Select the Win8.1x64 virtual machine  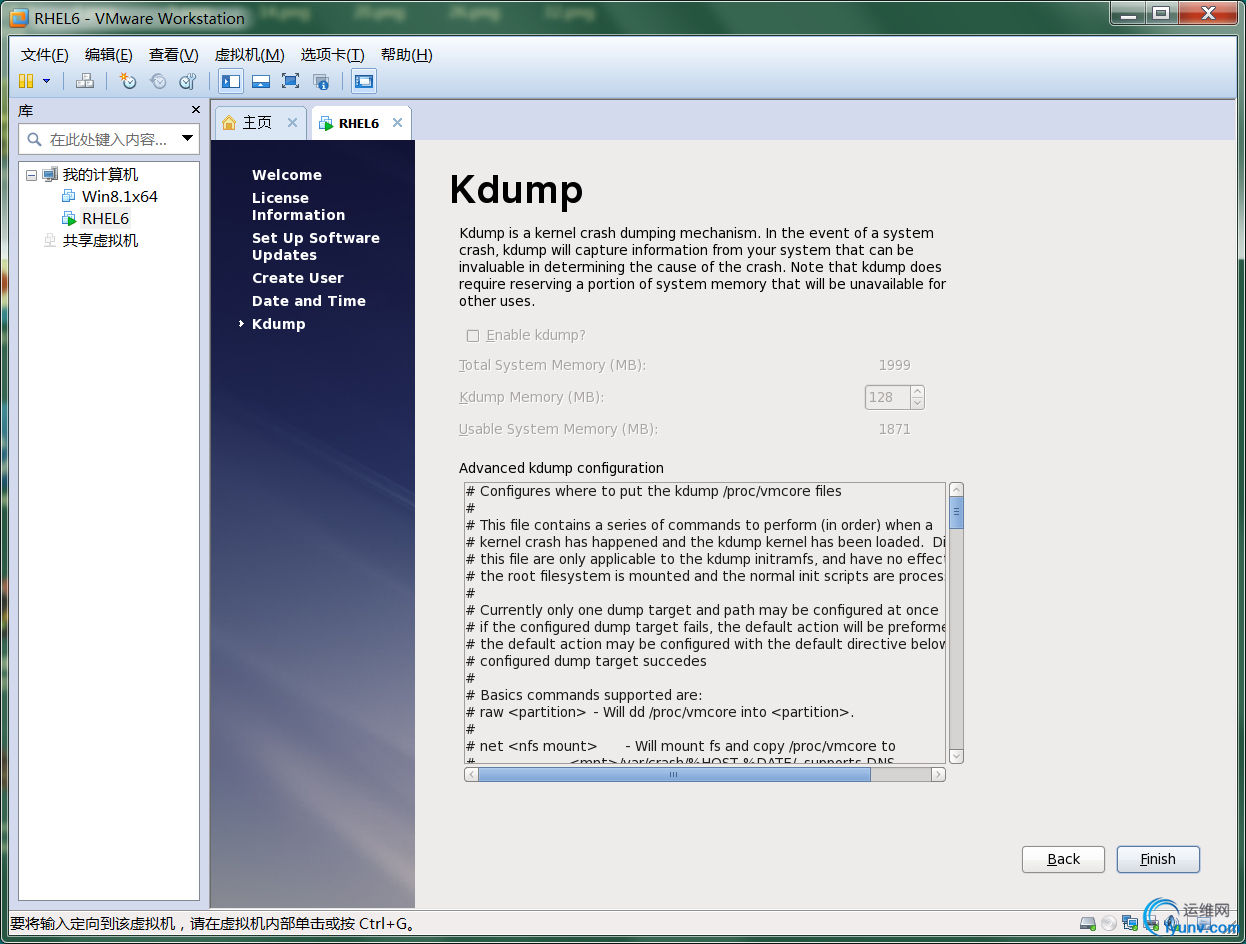(x=119, y=197)
